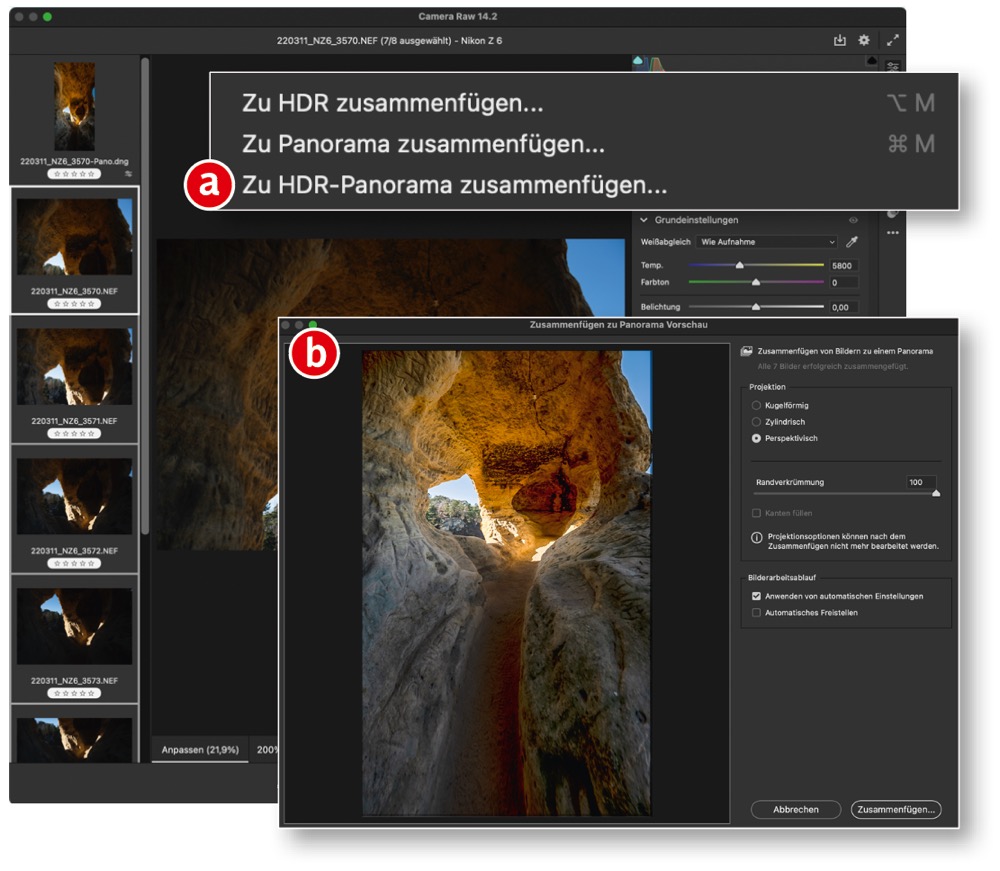Select Zu Panorama zusammenfügen menu item

pyautogui.click(x=423, y=145)
